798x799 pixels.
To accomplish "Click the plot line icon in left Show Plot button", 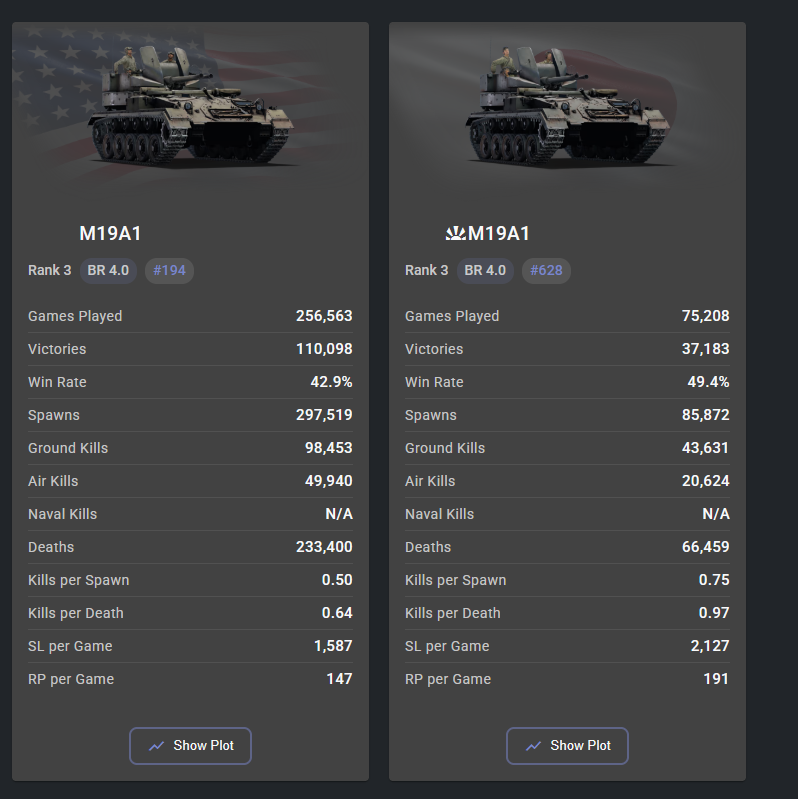I will click(x=156, y=746).
